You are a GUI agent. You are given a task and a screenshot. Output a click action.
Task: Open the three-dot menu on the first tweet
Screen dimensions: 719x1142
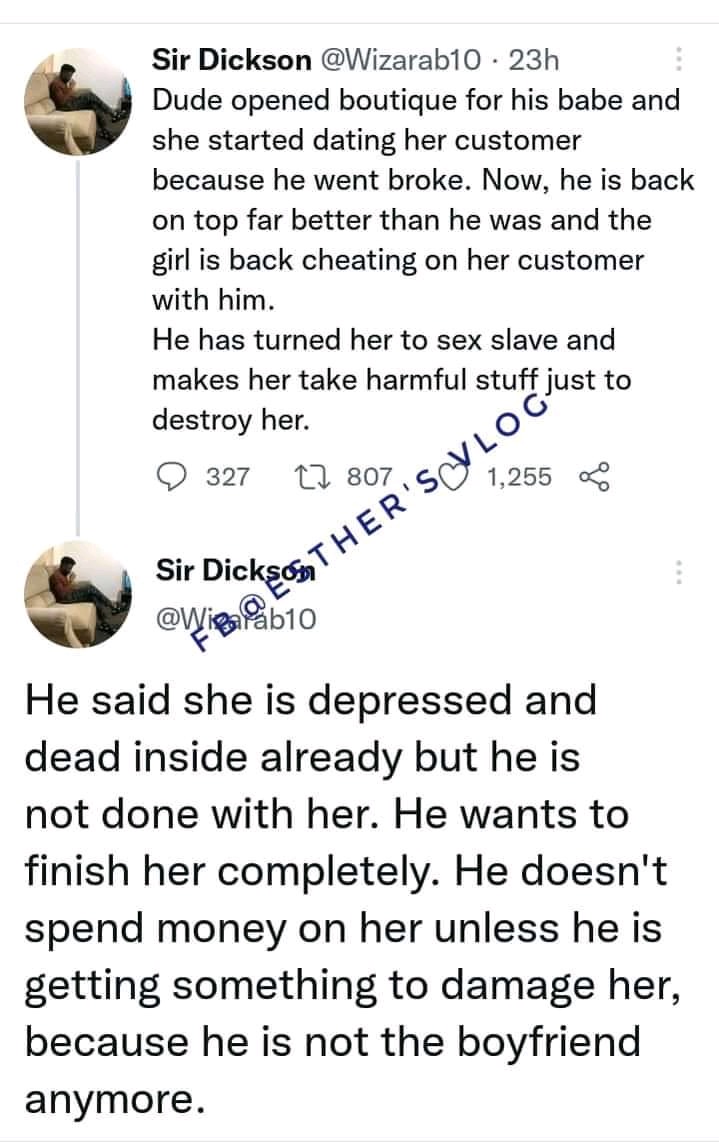coord(678,59)
